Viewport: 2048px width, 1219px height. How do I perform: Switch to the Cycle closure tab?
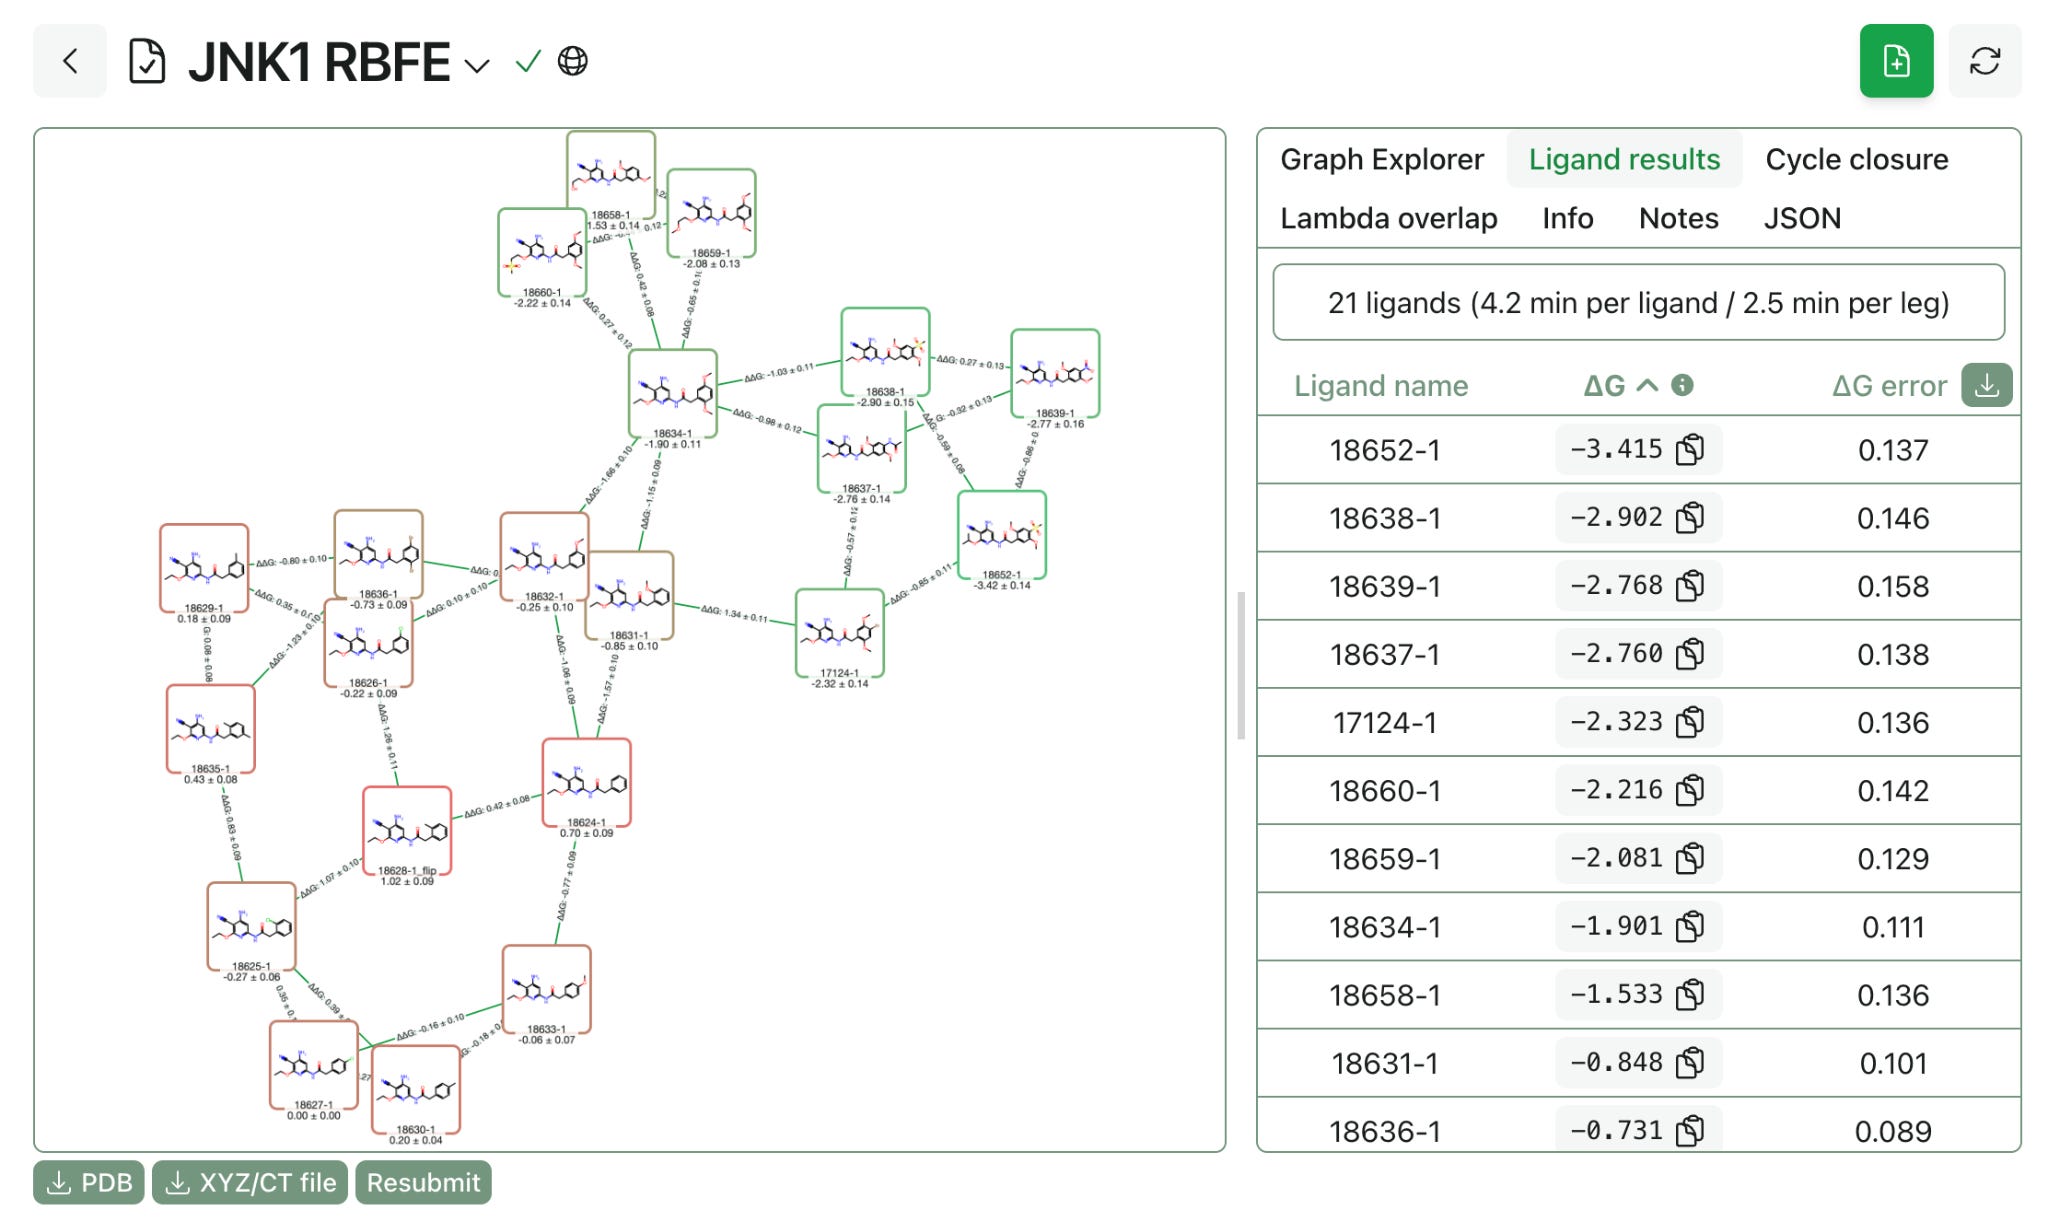coord(1856,160)
